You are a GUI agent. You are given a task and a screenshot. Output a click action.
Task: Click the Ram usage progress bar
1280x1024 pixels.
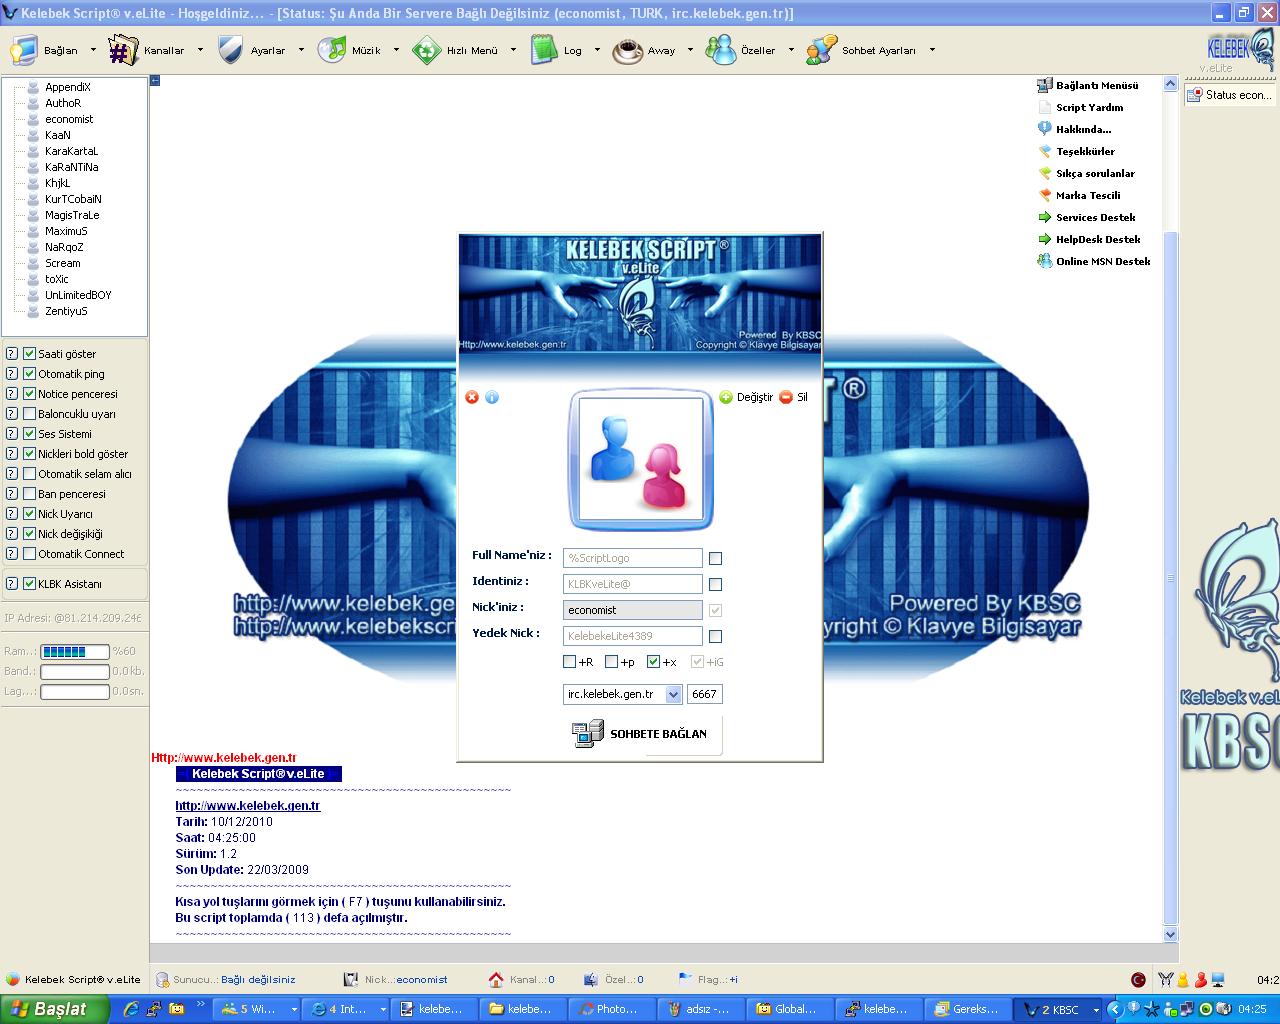(75, 651)
